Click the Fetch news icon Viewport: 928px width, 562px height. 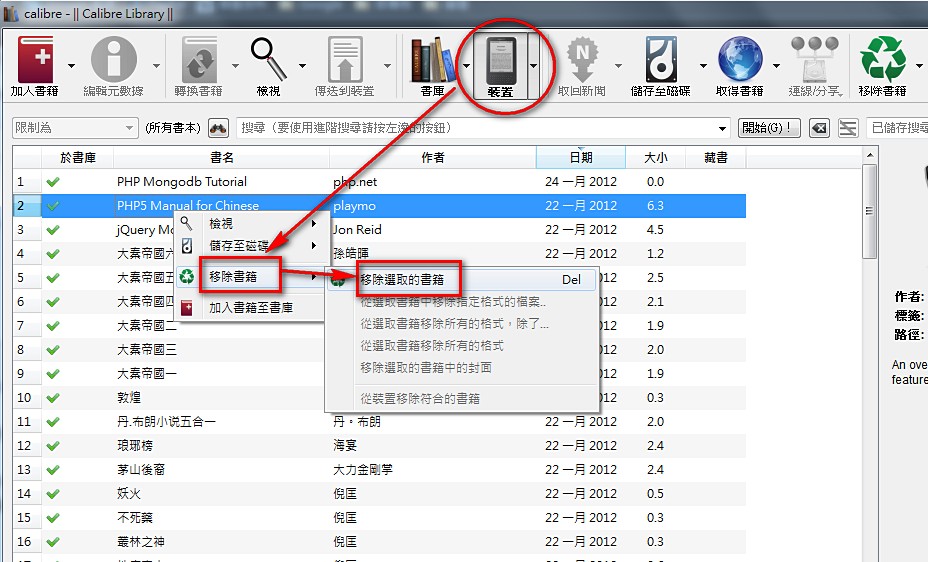pos(582,60)
